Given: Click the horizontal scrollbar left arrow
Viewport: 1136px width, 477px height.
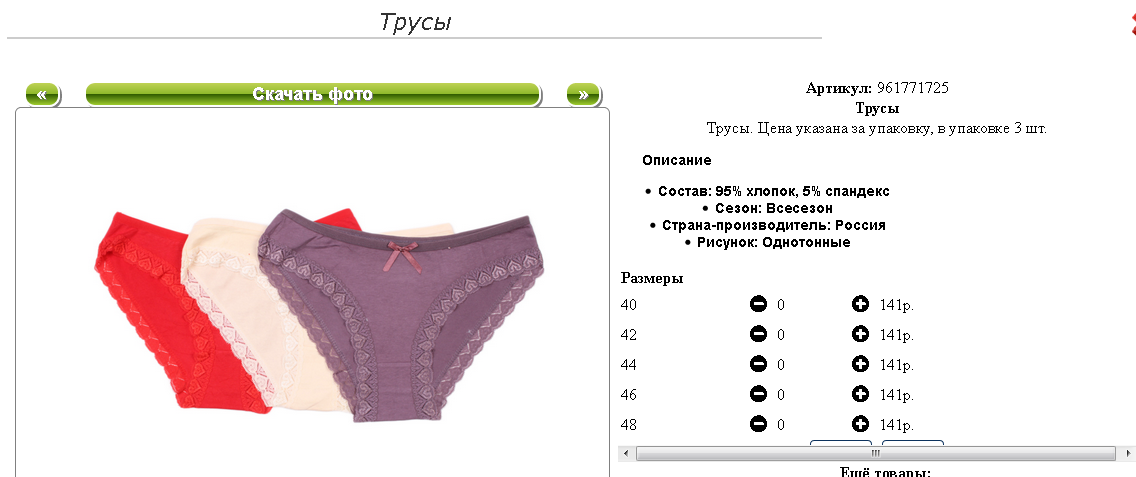Looking at the screenshot, I should click(x=625, y=454).
